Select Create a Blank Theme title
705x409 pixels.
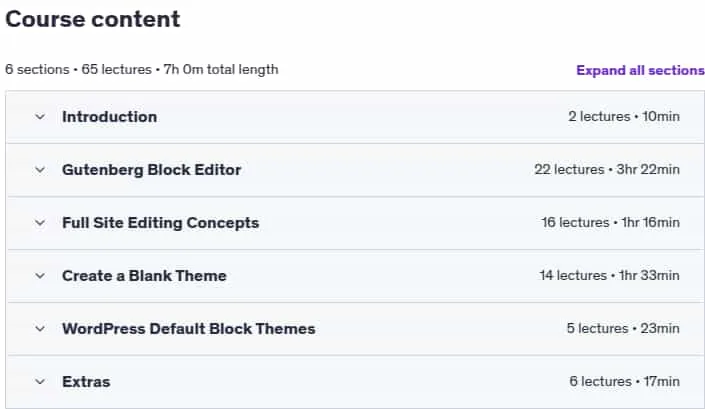click(x=144, y=276)
